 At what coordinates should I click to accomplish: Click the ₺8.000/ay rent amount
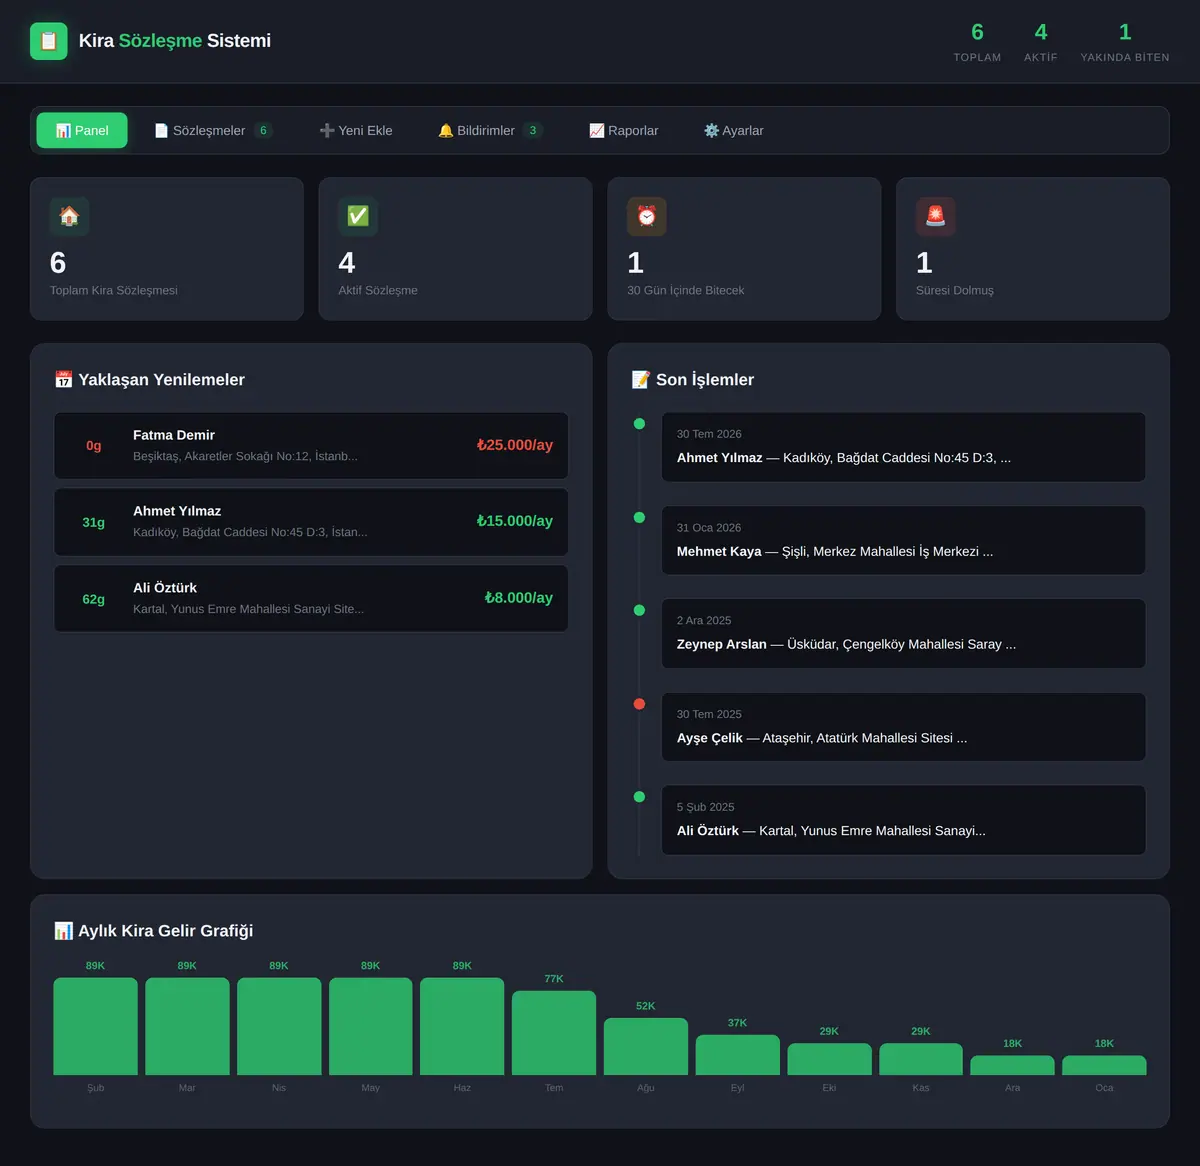(x=519, y=598)
